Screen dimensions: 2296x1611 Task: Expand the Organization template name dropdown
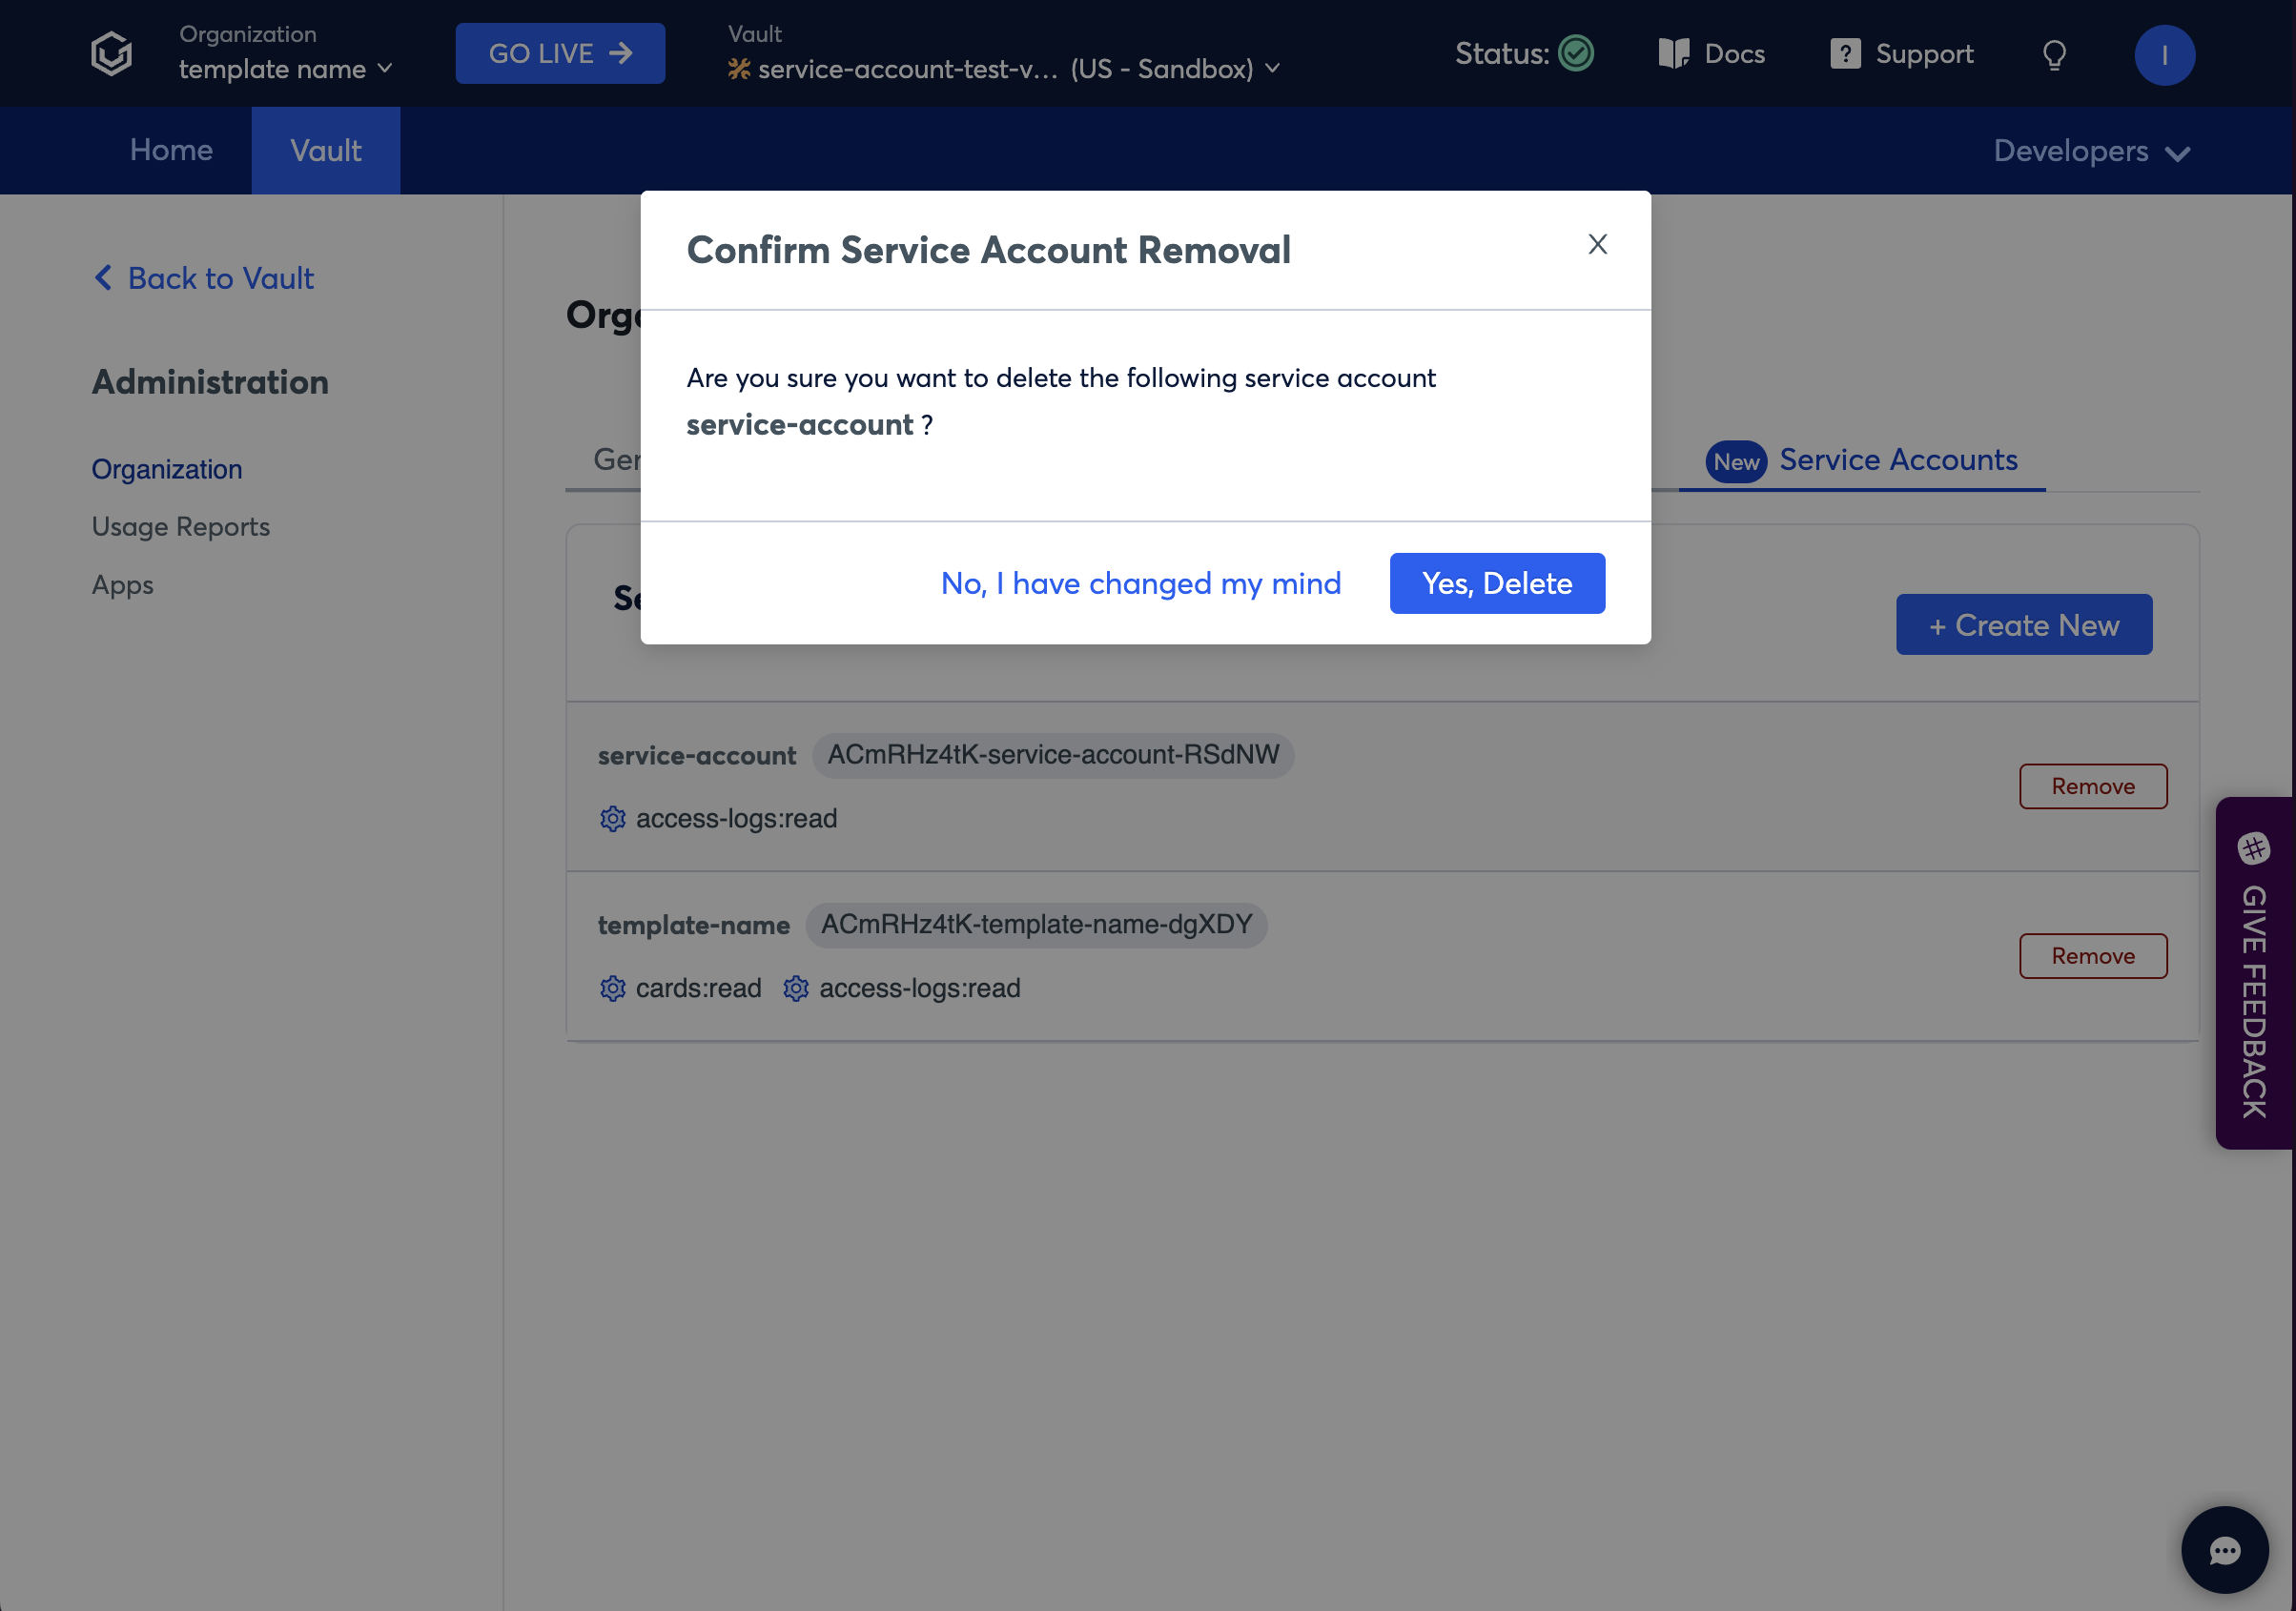(285, 69)
